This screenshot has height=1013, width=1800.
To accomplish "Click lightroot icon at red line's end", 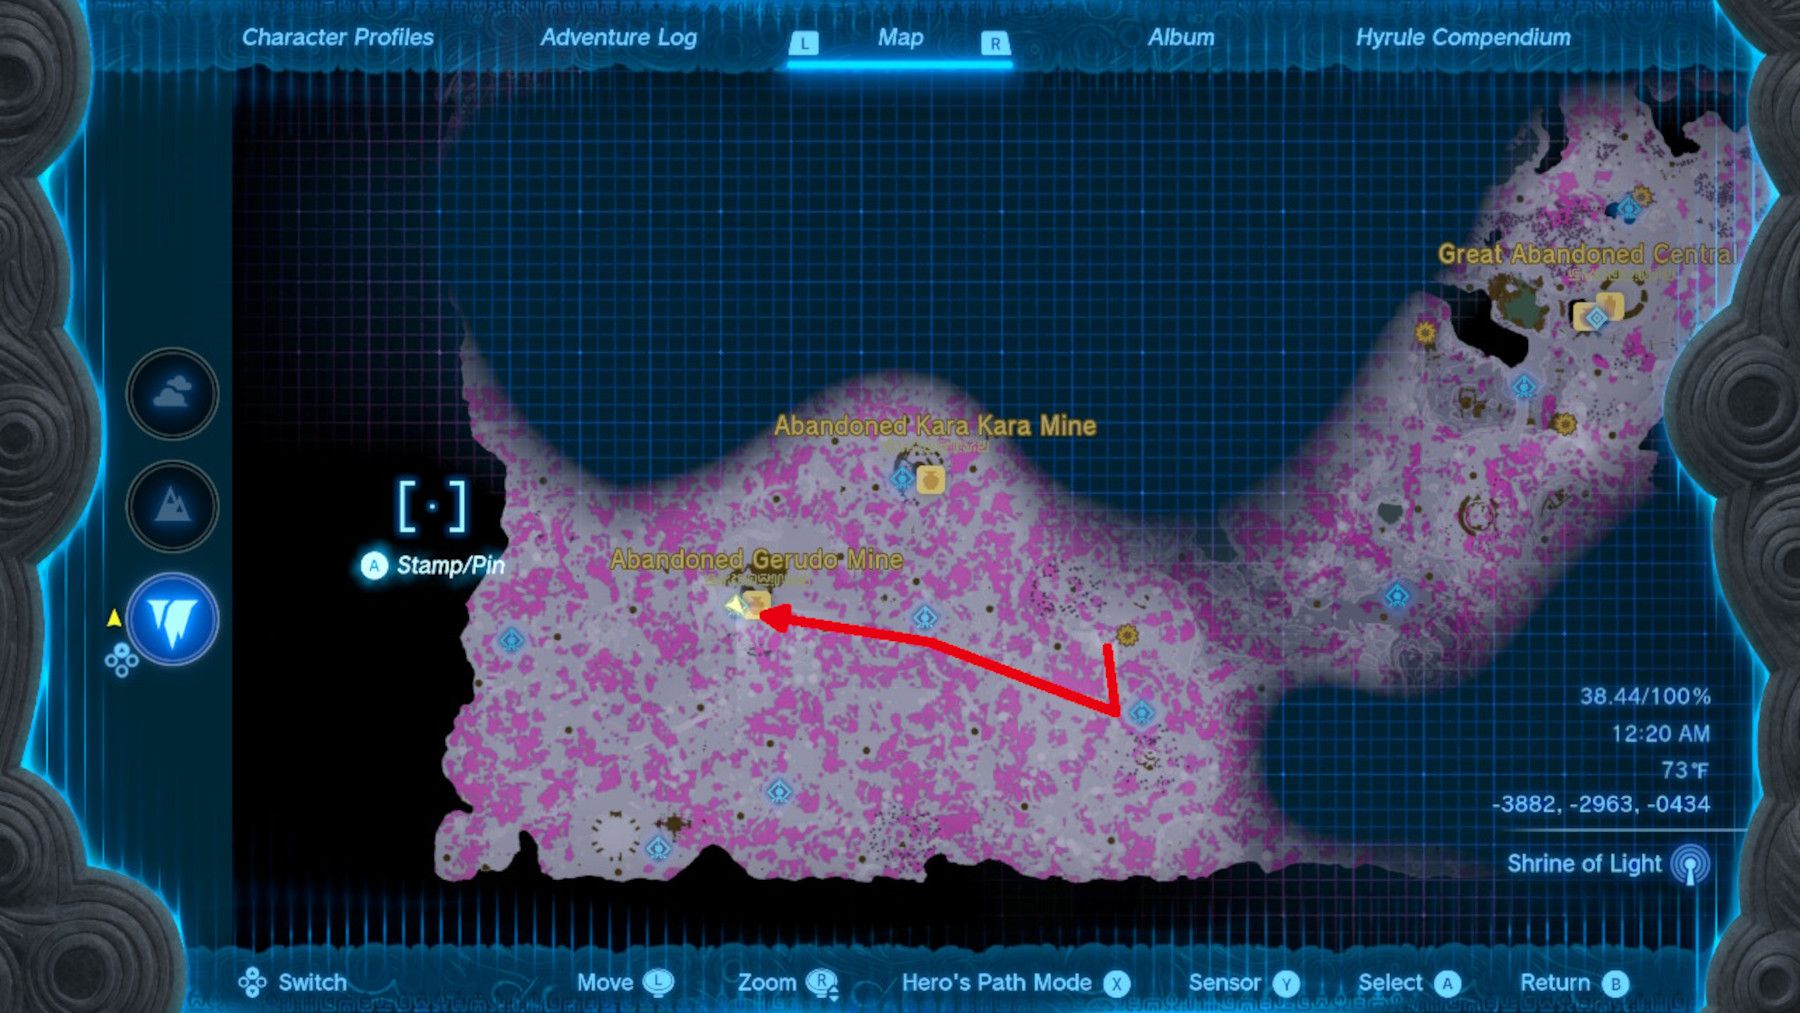I will point(1142,713).
